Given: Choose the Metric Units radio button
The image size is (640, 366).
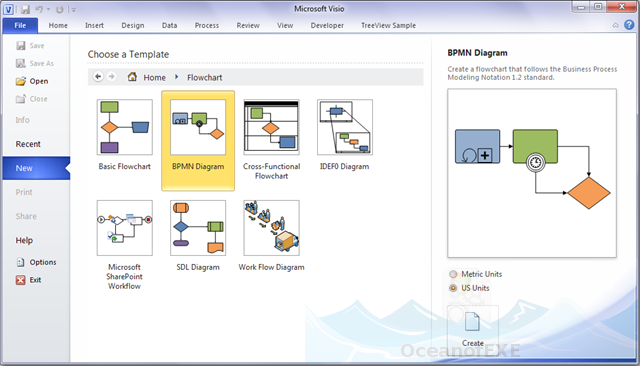Looking at the screenshot, I should pyautogui.click(x=453, y=274).
